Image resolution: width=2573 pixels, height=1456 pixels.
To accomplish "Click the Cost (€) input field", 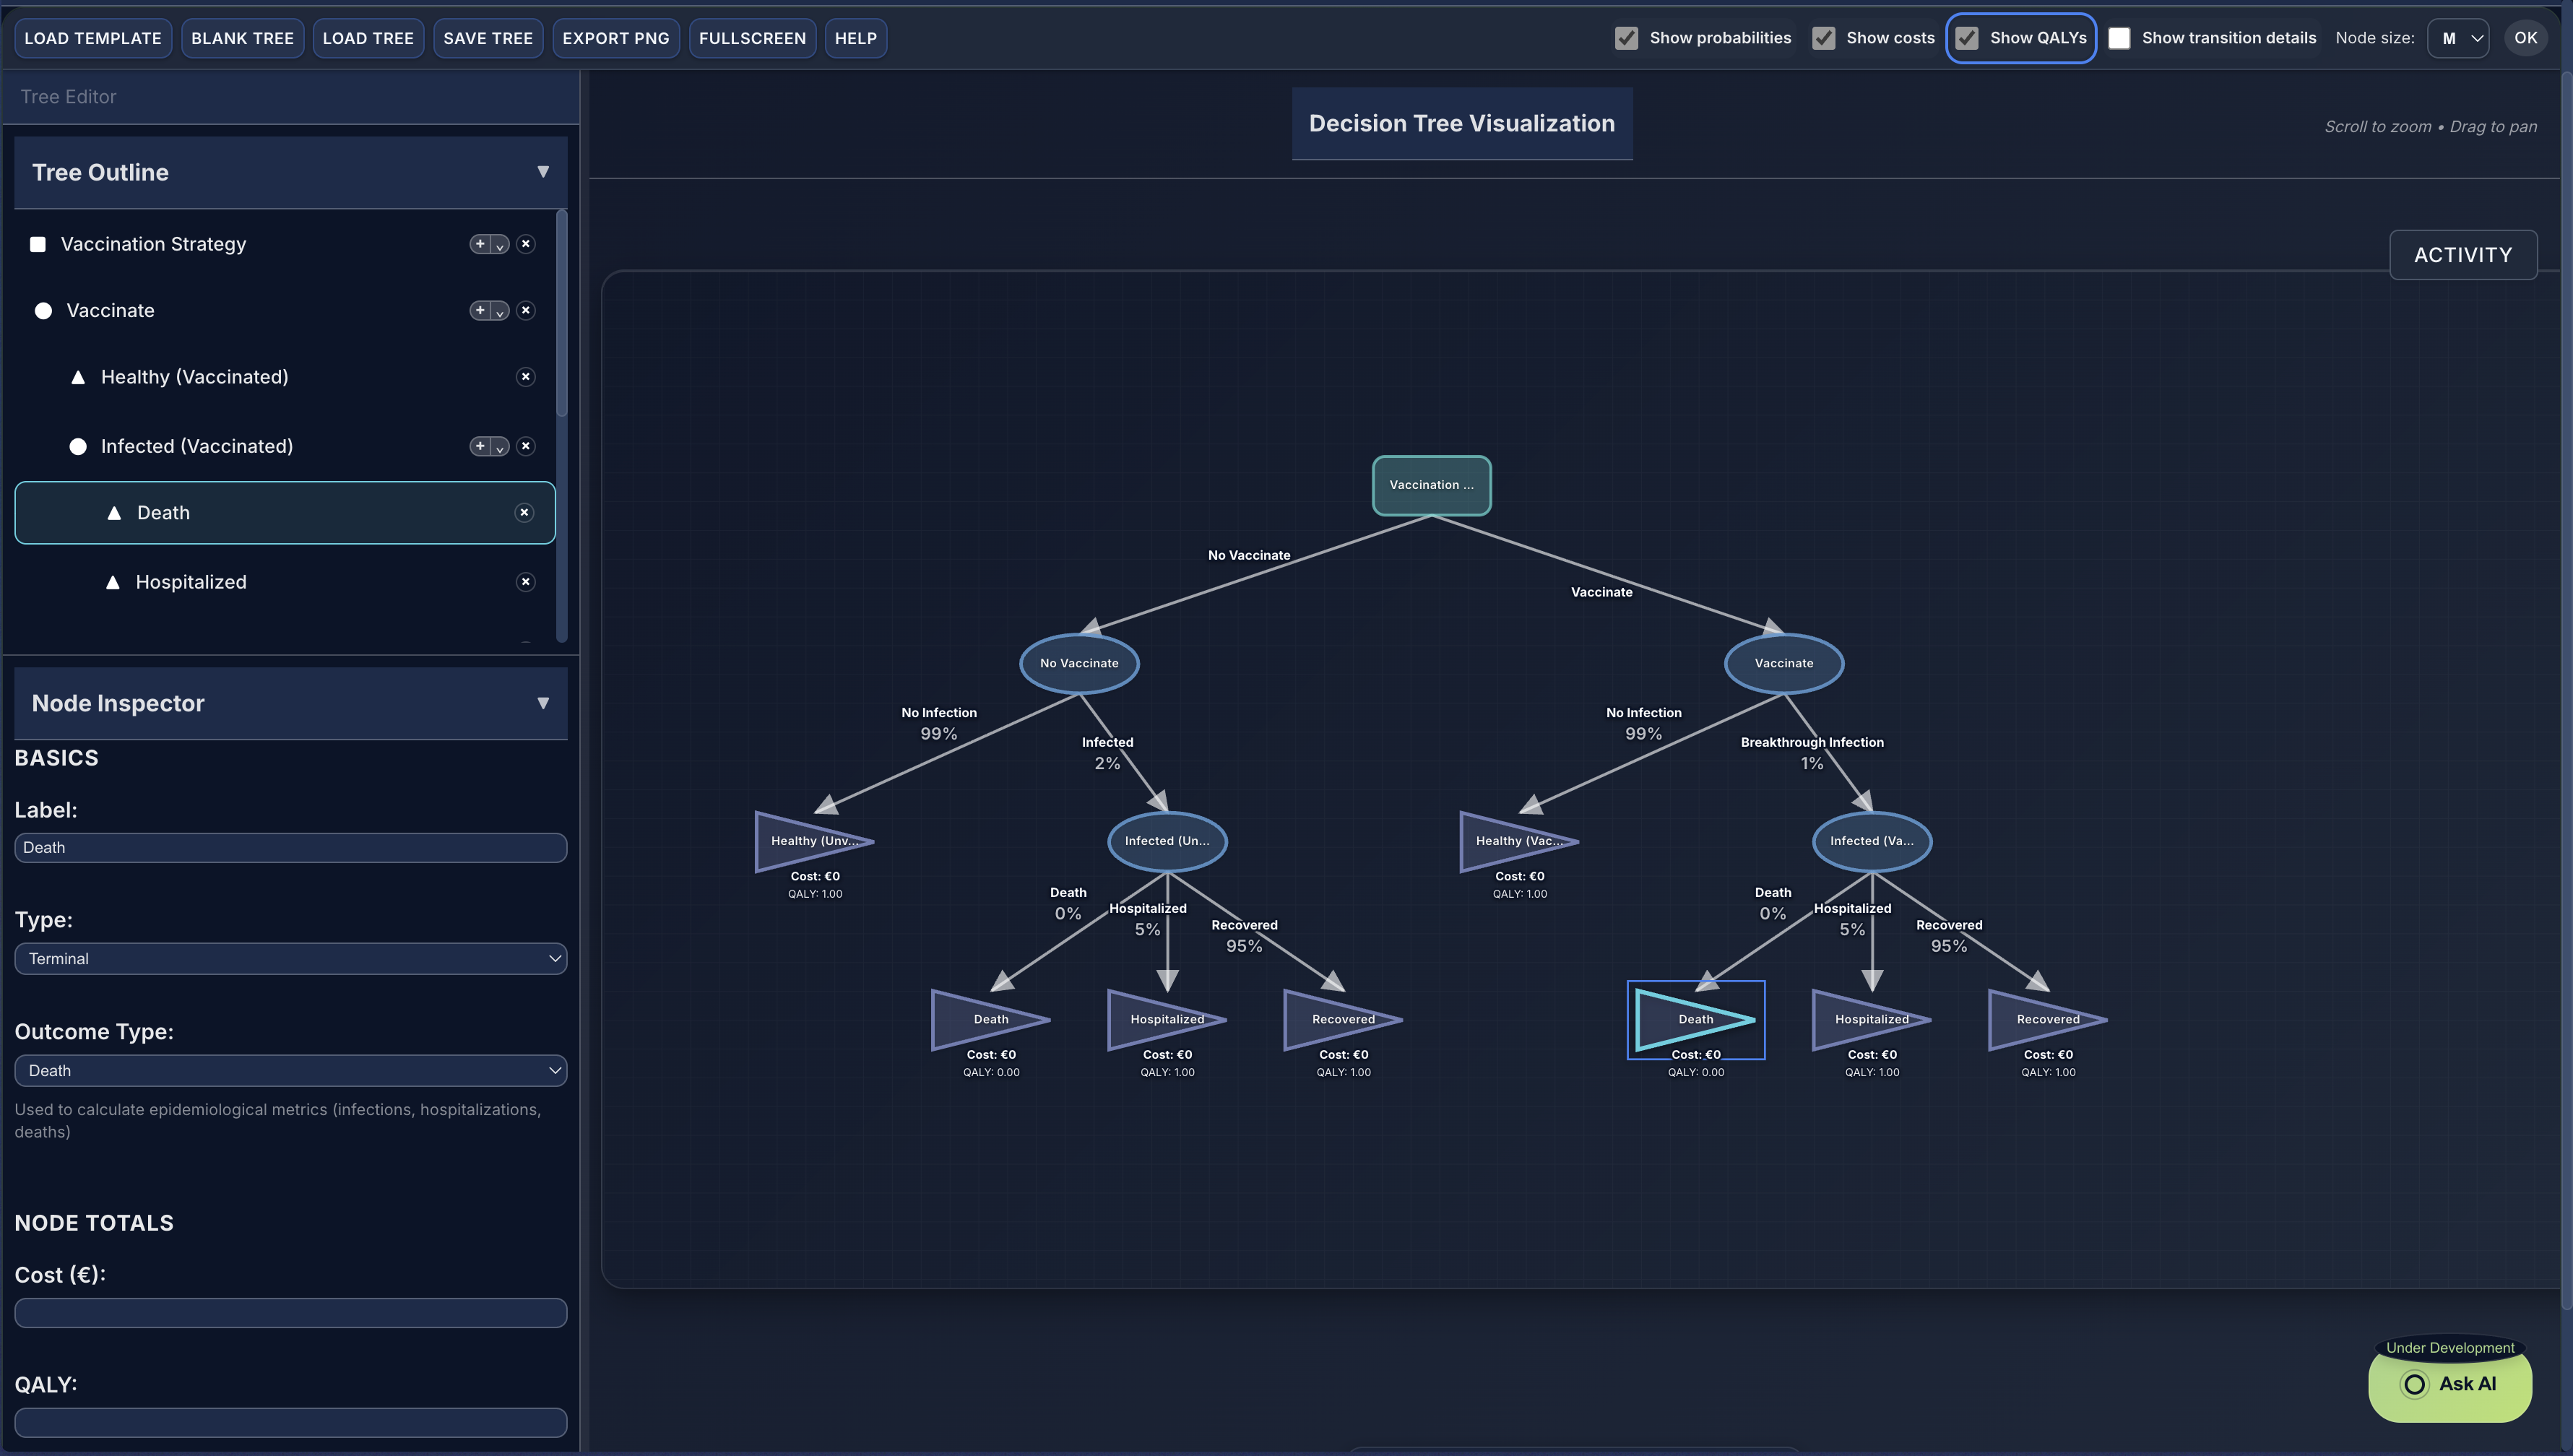I will coord(291,1313).
